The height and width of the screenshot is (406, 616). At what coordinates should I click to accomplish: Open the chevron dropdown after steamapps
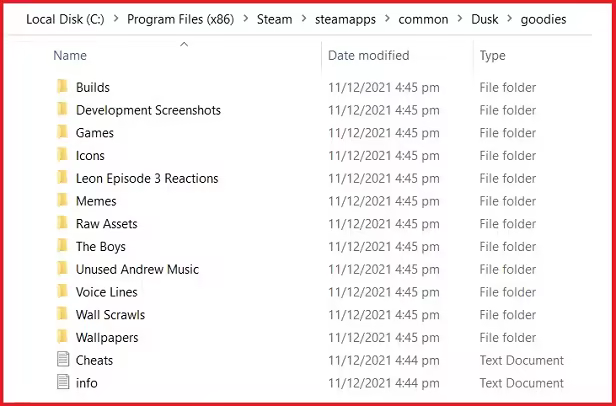tap(383, 18)
